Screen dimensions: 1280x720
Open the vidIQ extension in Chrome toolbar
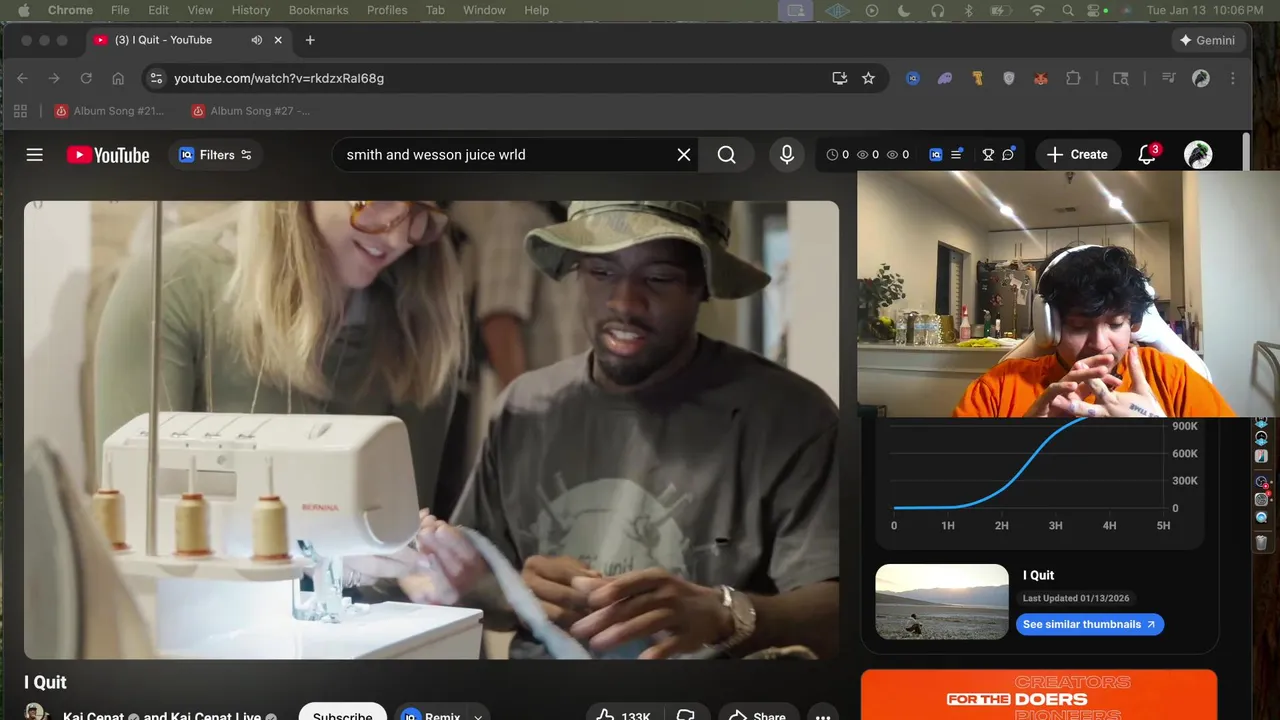(913, 78)
